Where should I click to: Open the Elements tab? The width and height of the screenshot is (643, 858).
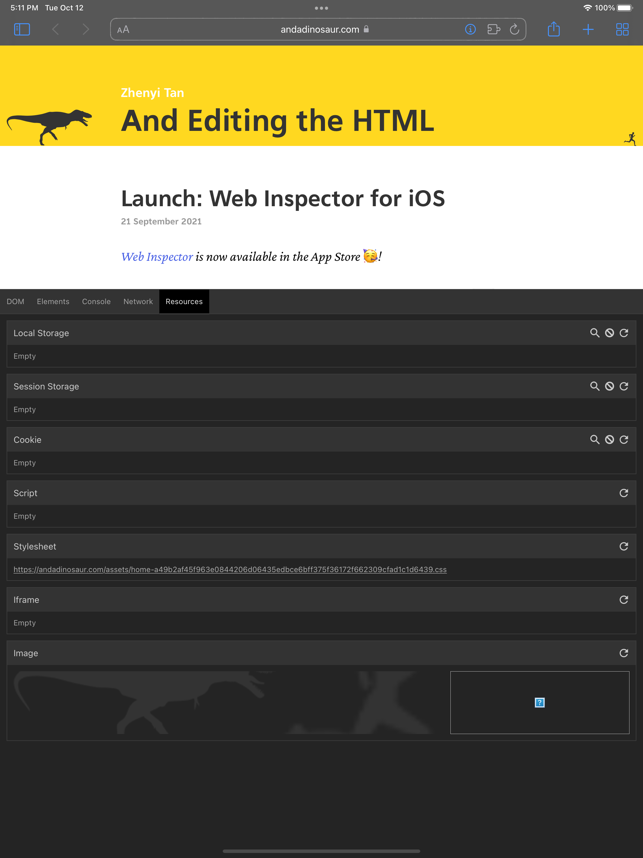(53, 302)
